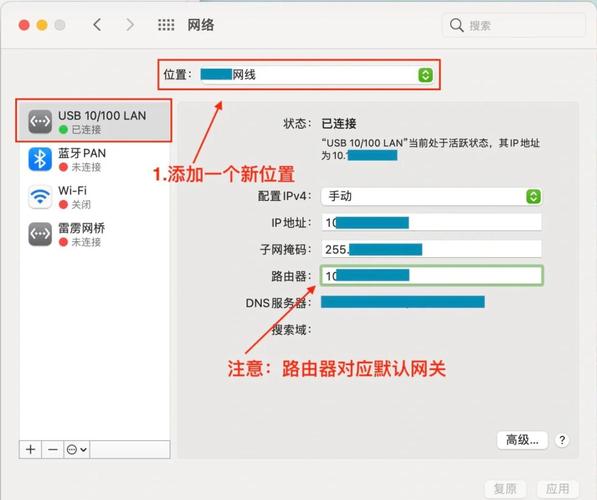Go forward with the right chevron

click(130, 25)
